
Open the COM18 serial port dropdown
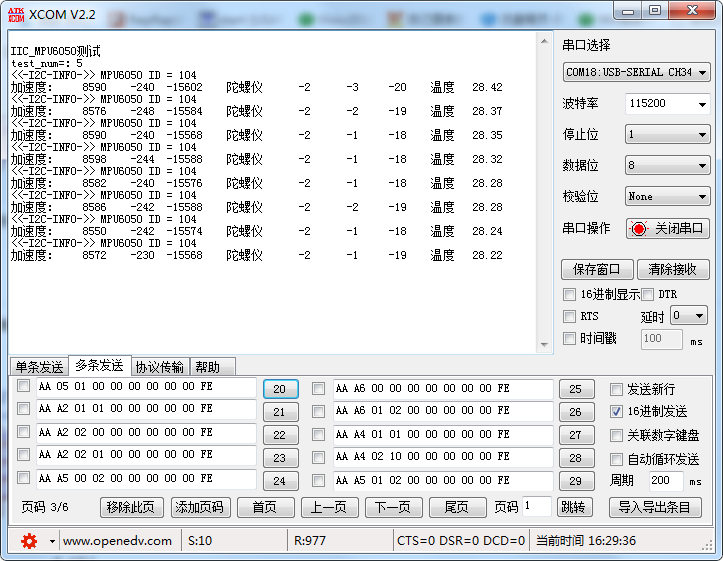point(636,72)
